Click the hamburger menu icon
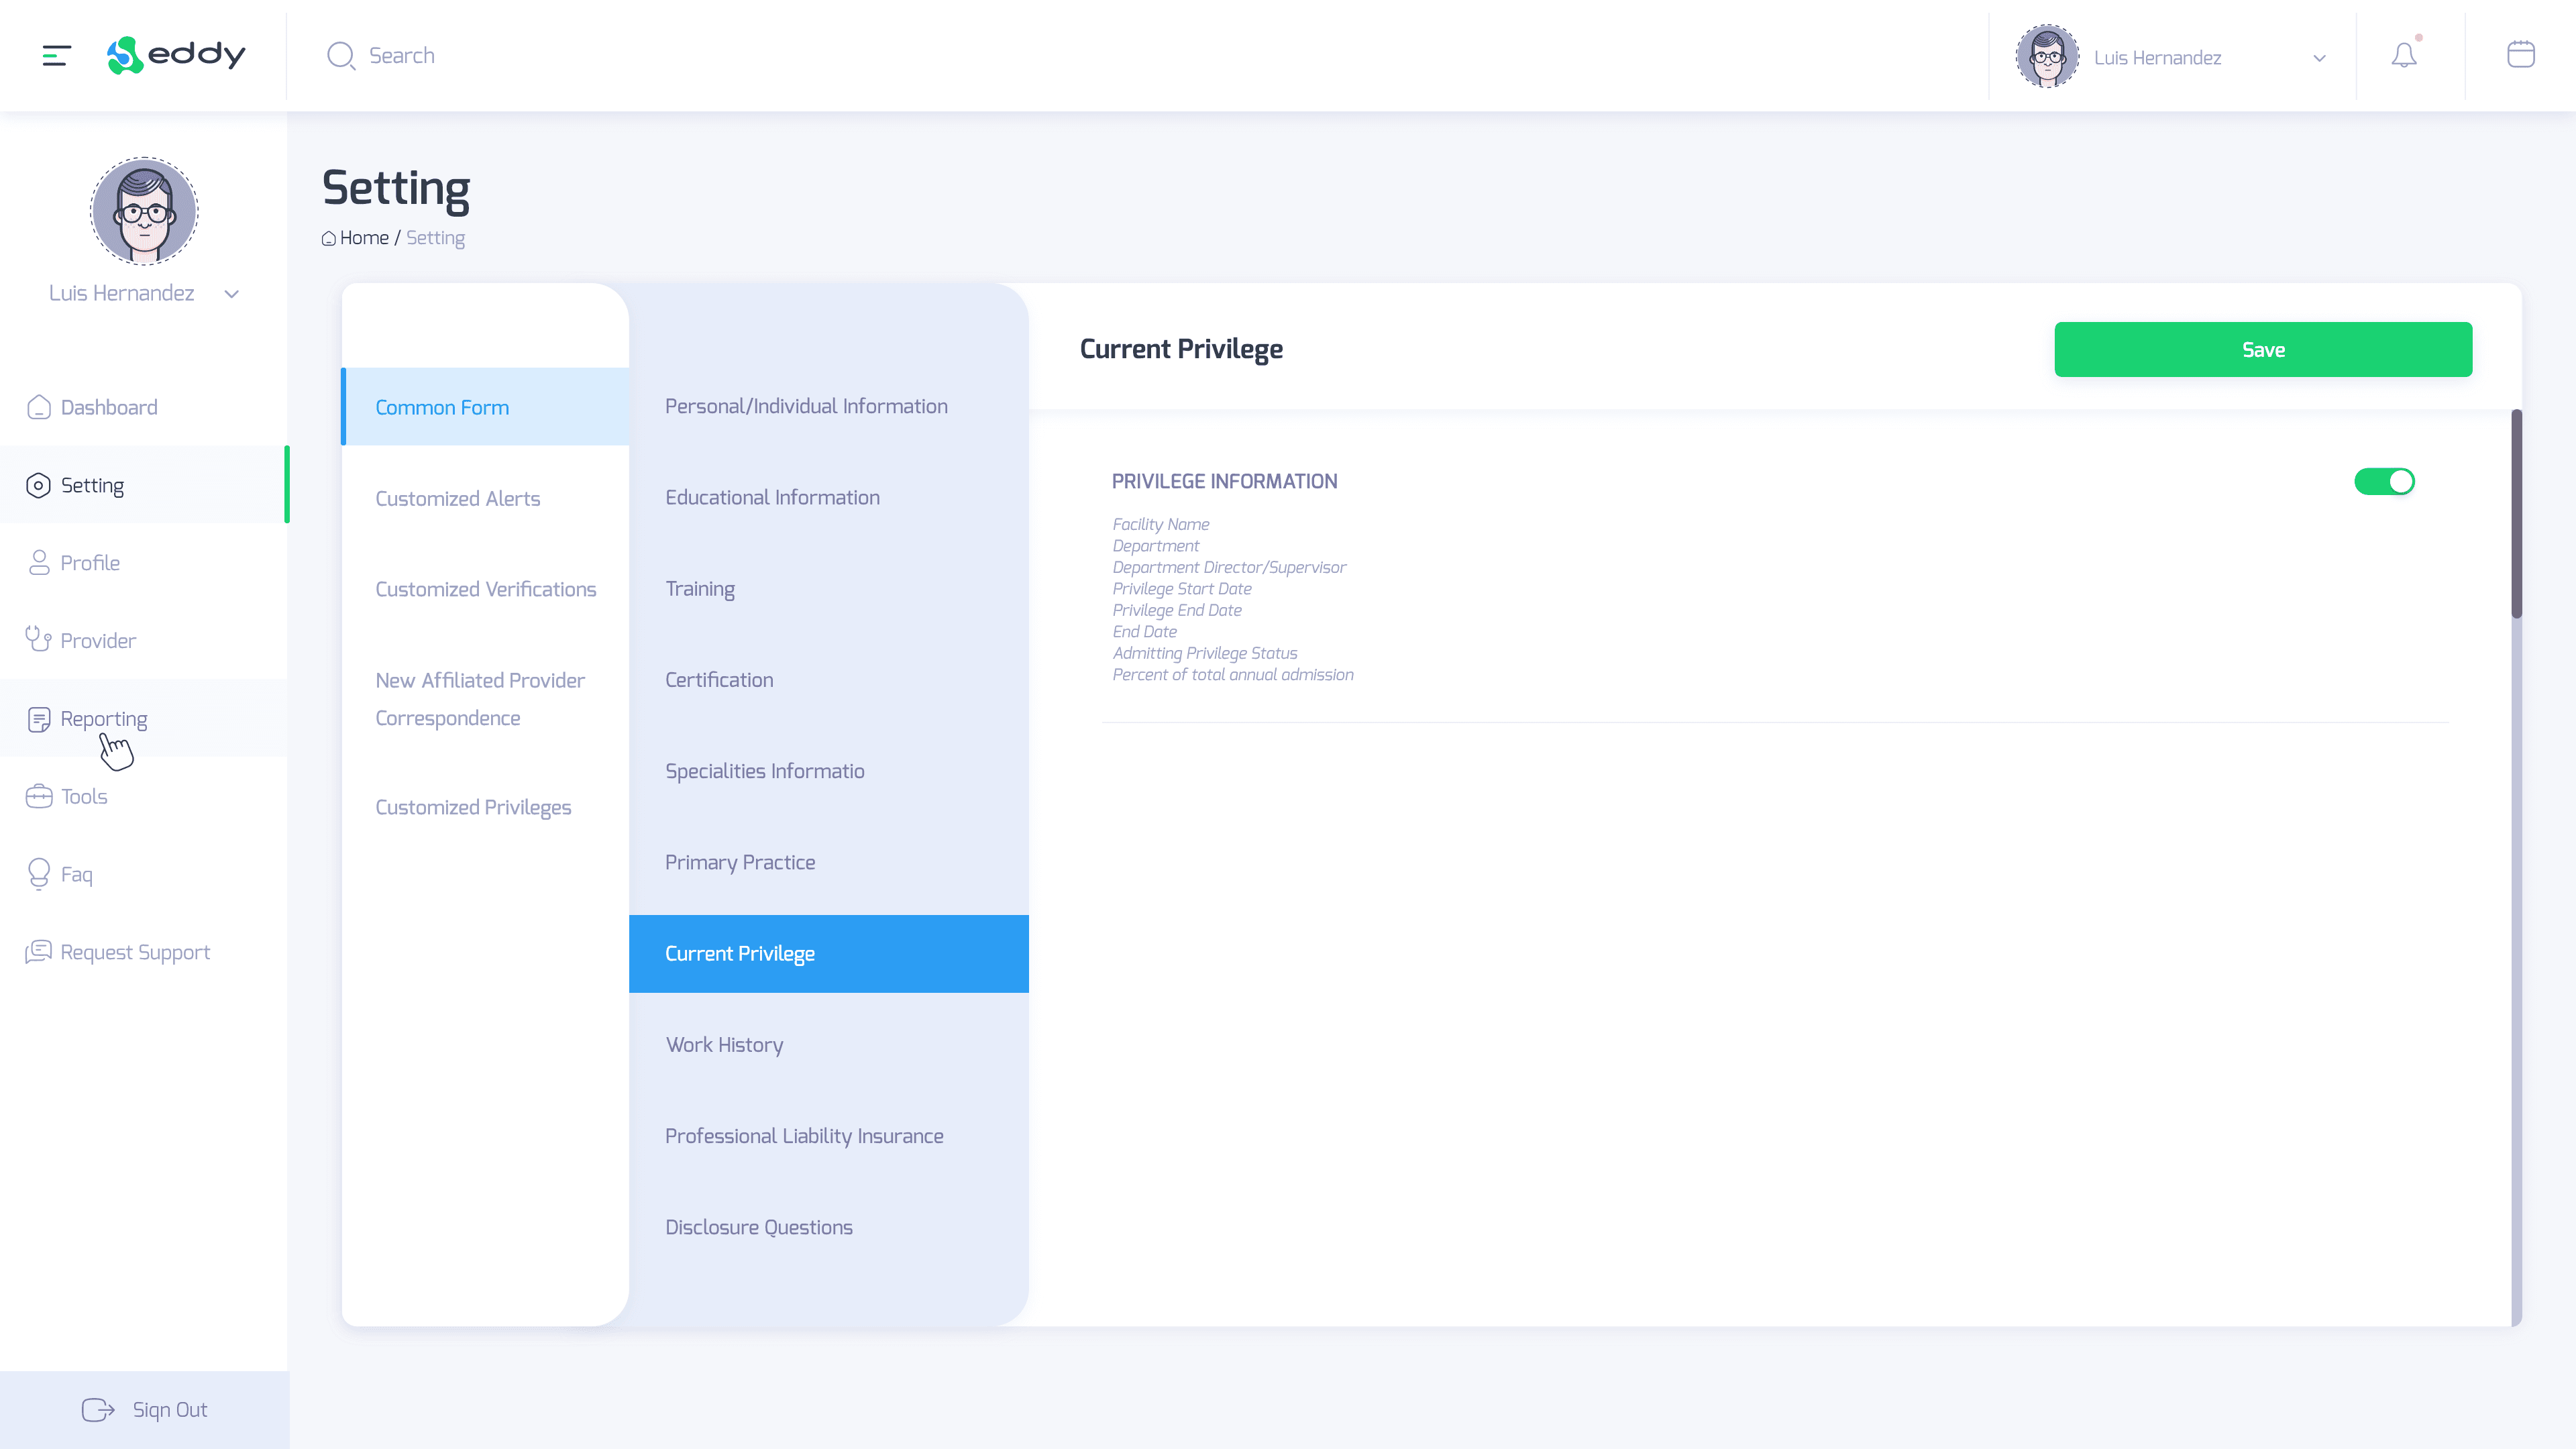Image resolution: width=2576 pixels, height=1449 pixels. [56, 56]
